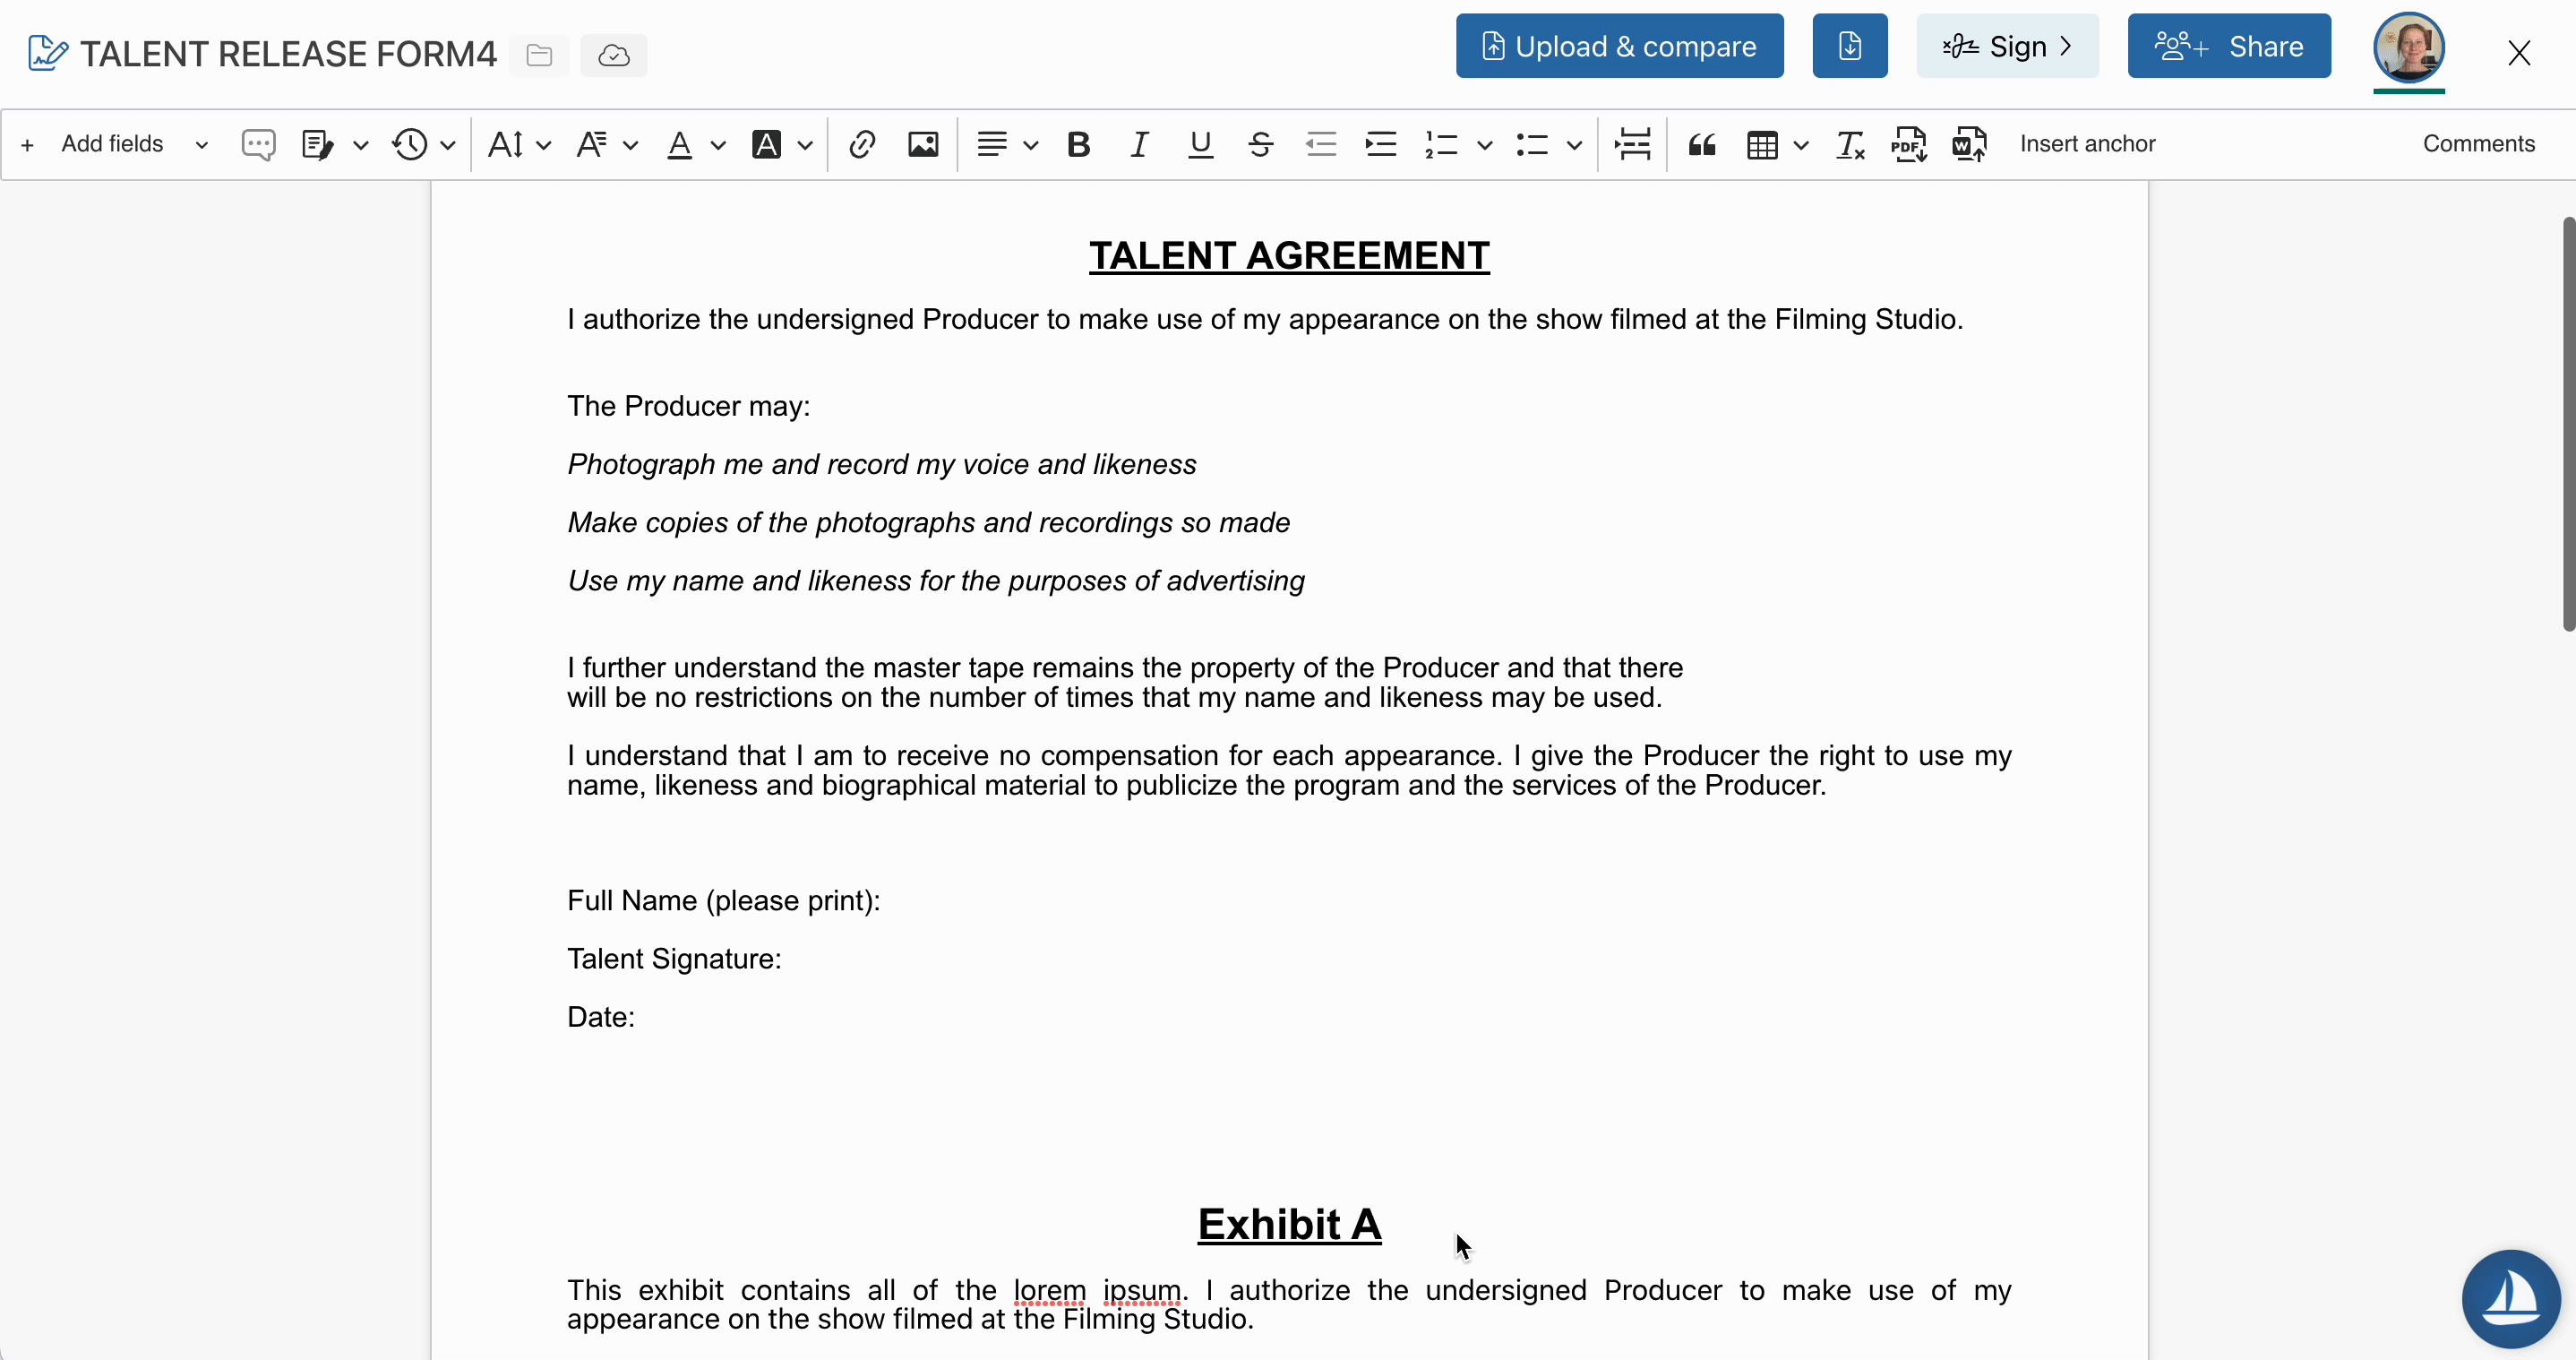Toggle underline formatting
The width and height of the screenshot is (2576, 1360).
pos(1200,145)
